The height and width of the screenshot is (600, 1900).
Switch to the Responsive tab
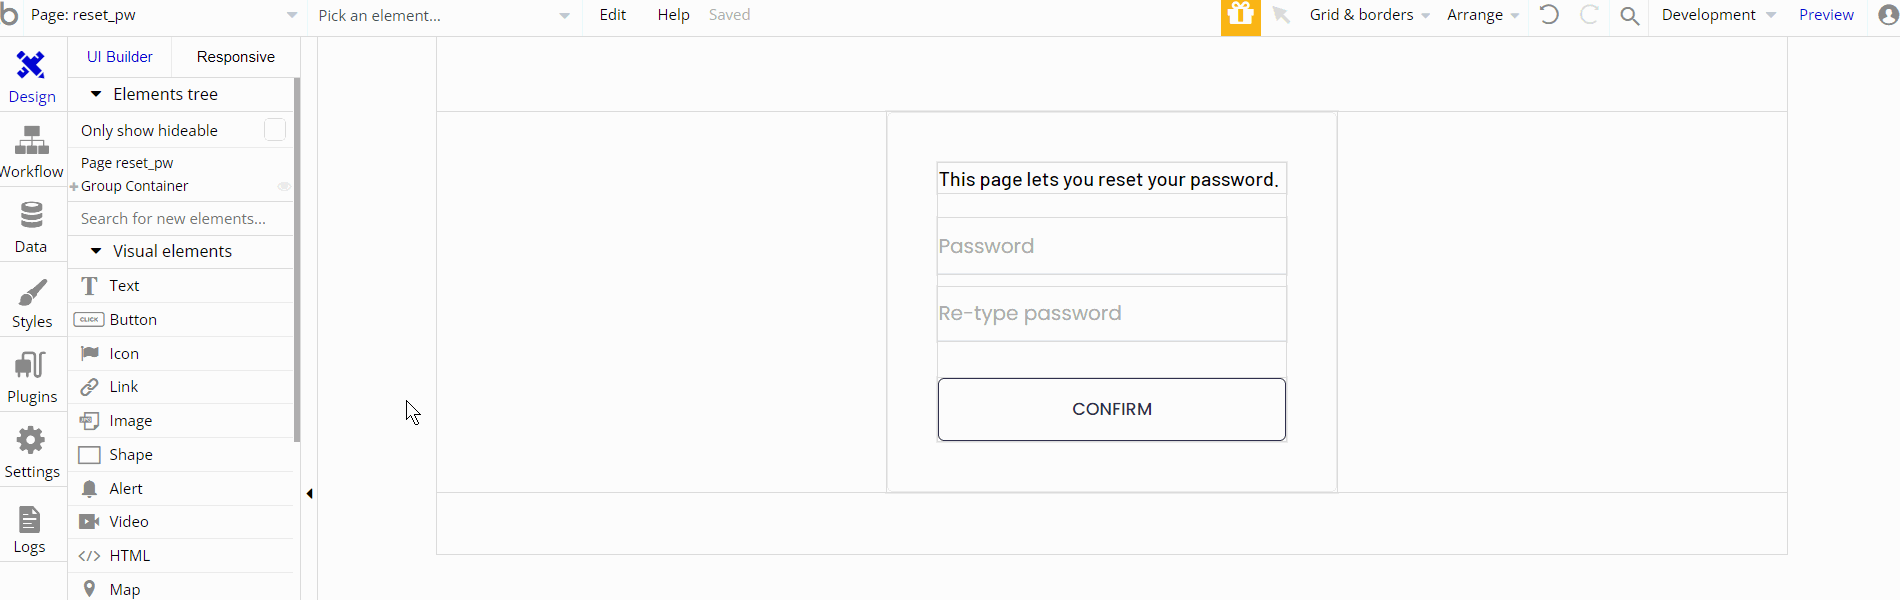[x=235, y=57]
